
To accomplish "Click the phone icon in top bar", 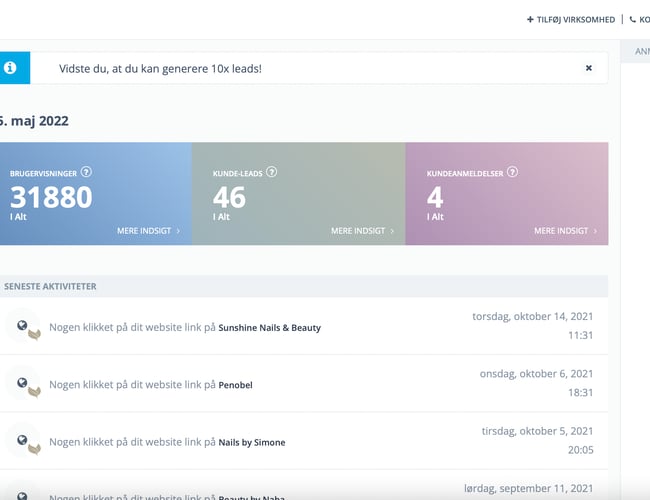I will pos(632,19).
